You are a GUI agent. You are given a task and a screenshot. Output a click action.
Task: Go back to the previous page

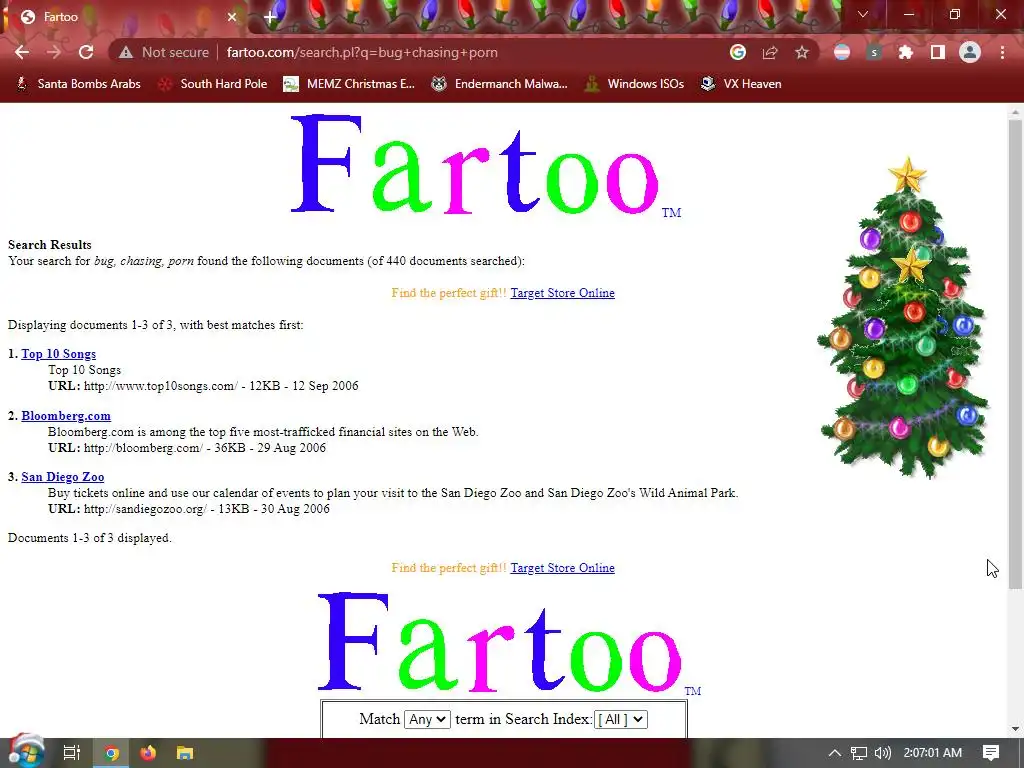(22, 52)
